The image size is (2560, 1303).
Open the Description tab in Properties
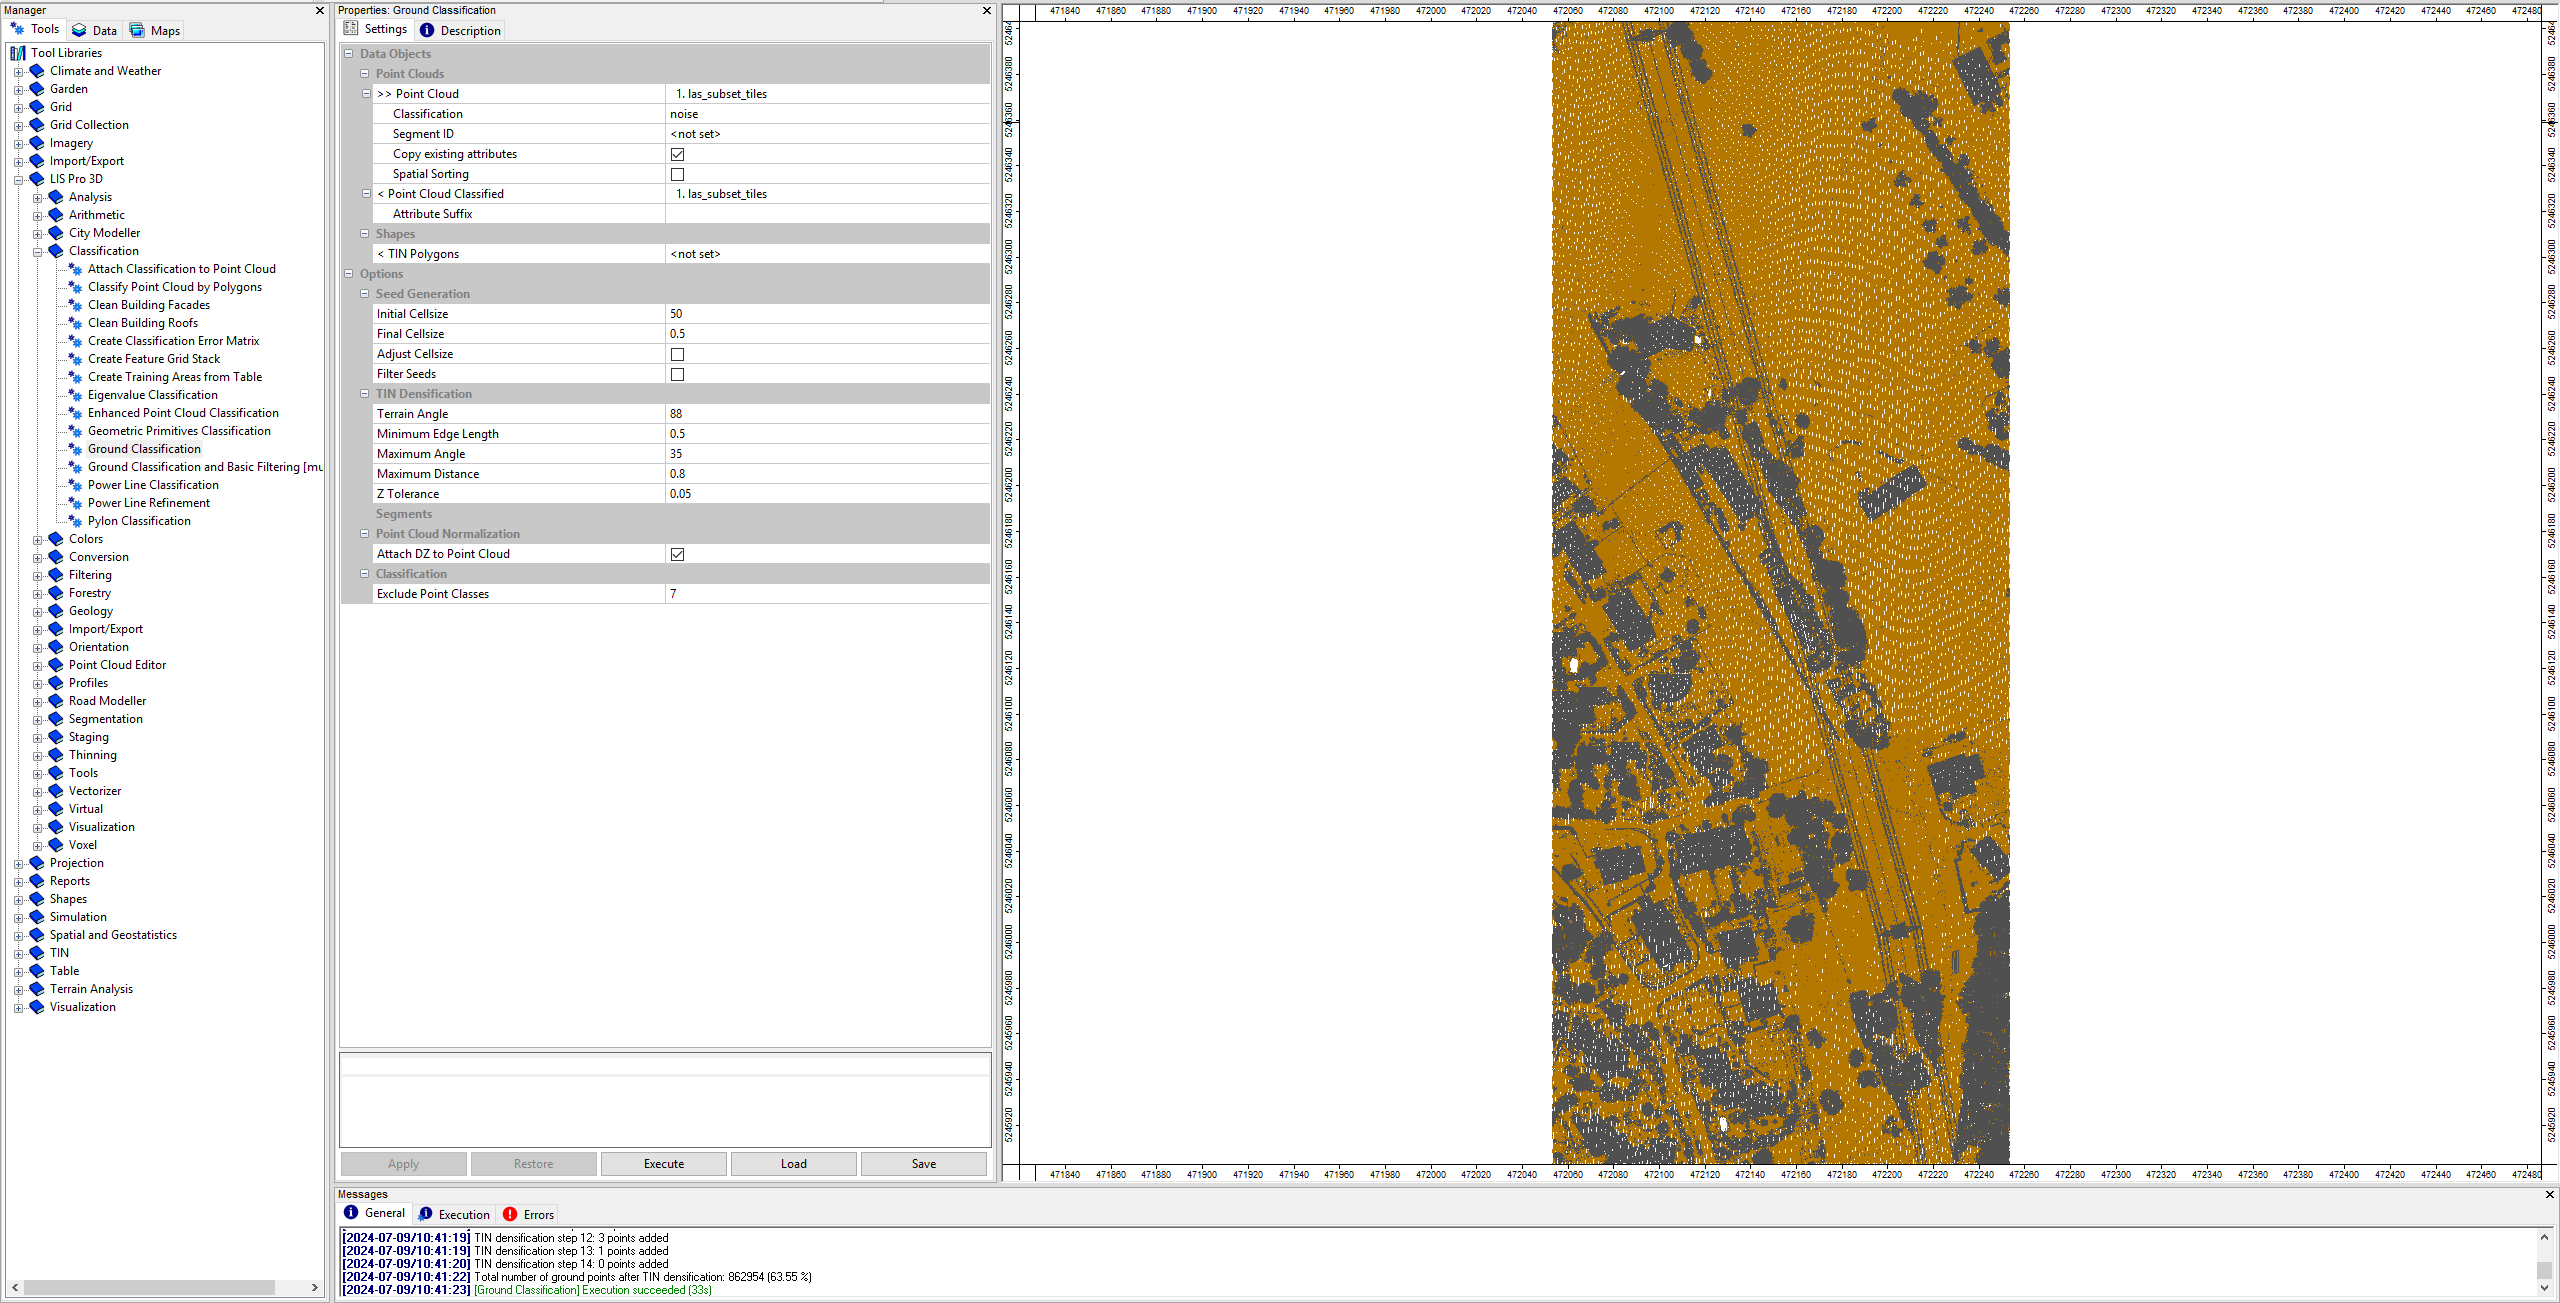tap(461, 30)
